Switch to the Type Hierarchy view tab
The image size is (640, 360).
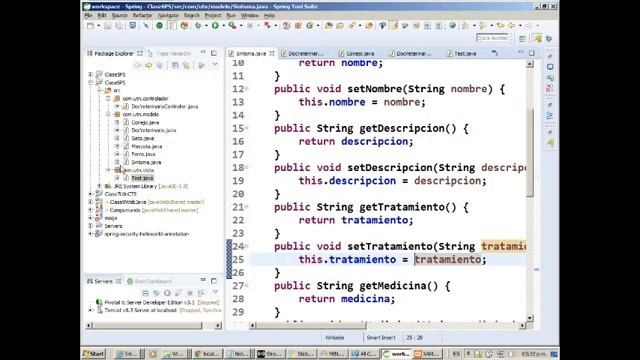(170, 53)
